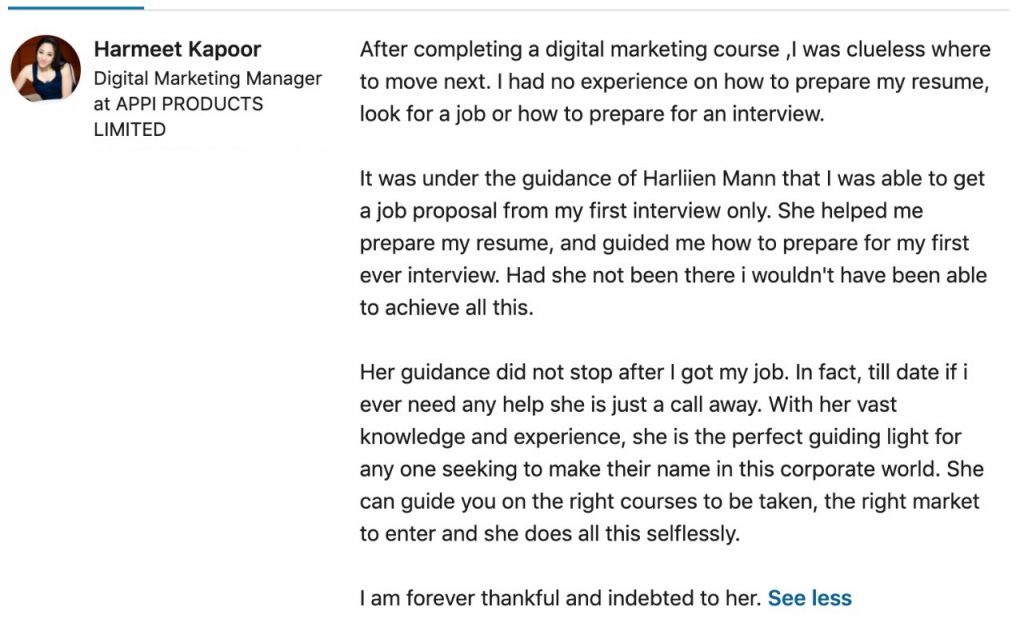Click the word LIMITED below company name
The height and width of the screenshot is (623, 1024).
click(129, 129)
